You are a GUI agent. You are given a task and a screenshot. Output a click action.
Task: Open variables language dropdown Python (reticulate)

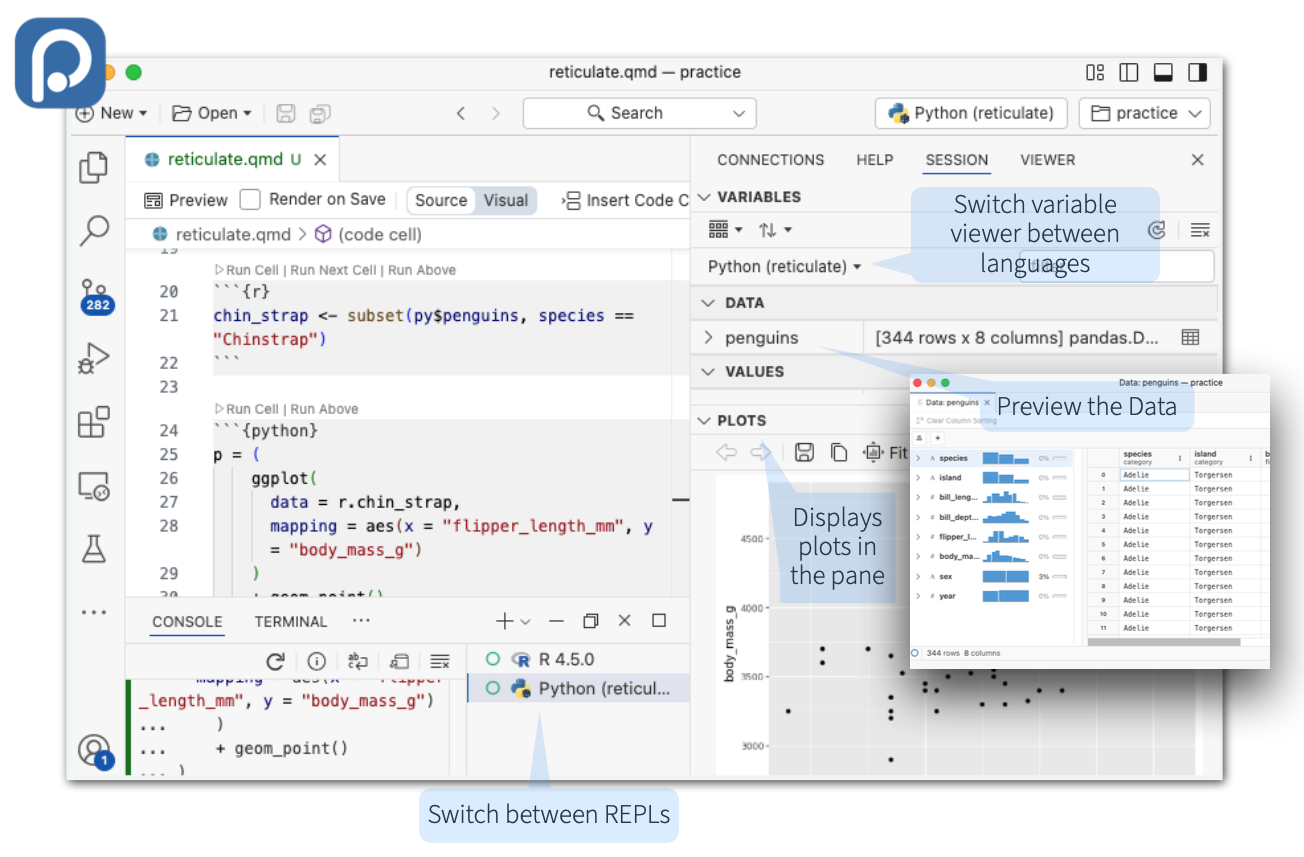click(x=785, y=266)
